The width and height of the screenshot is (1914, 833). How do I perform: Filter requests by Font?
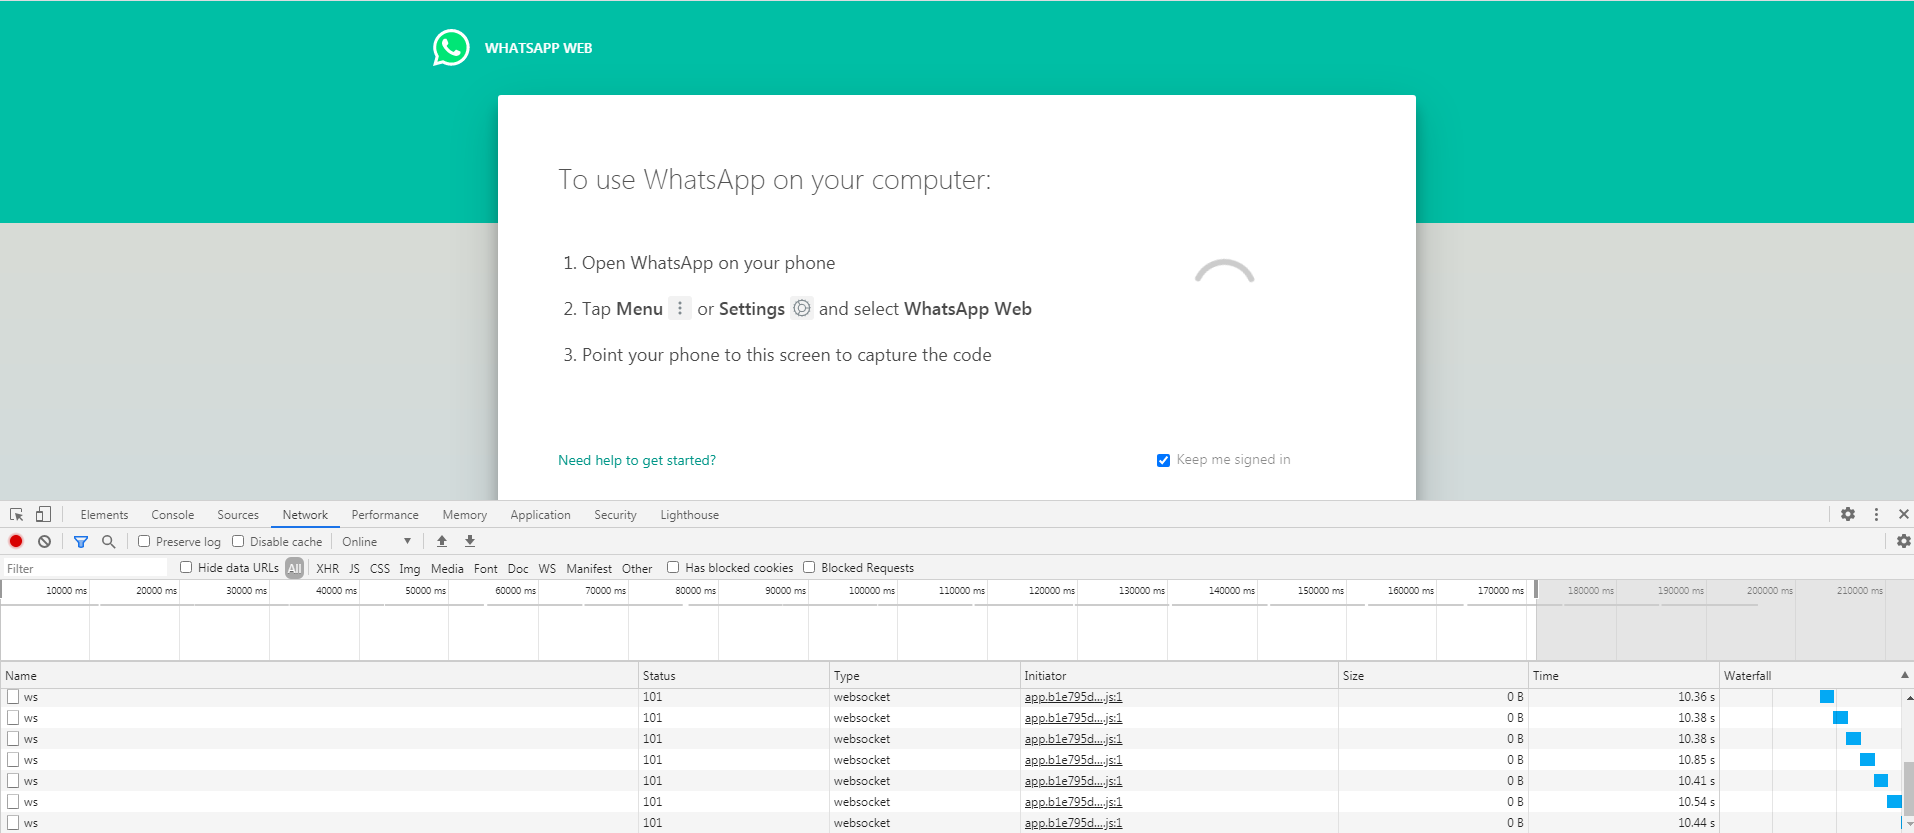point(486,568)
